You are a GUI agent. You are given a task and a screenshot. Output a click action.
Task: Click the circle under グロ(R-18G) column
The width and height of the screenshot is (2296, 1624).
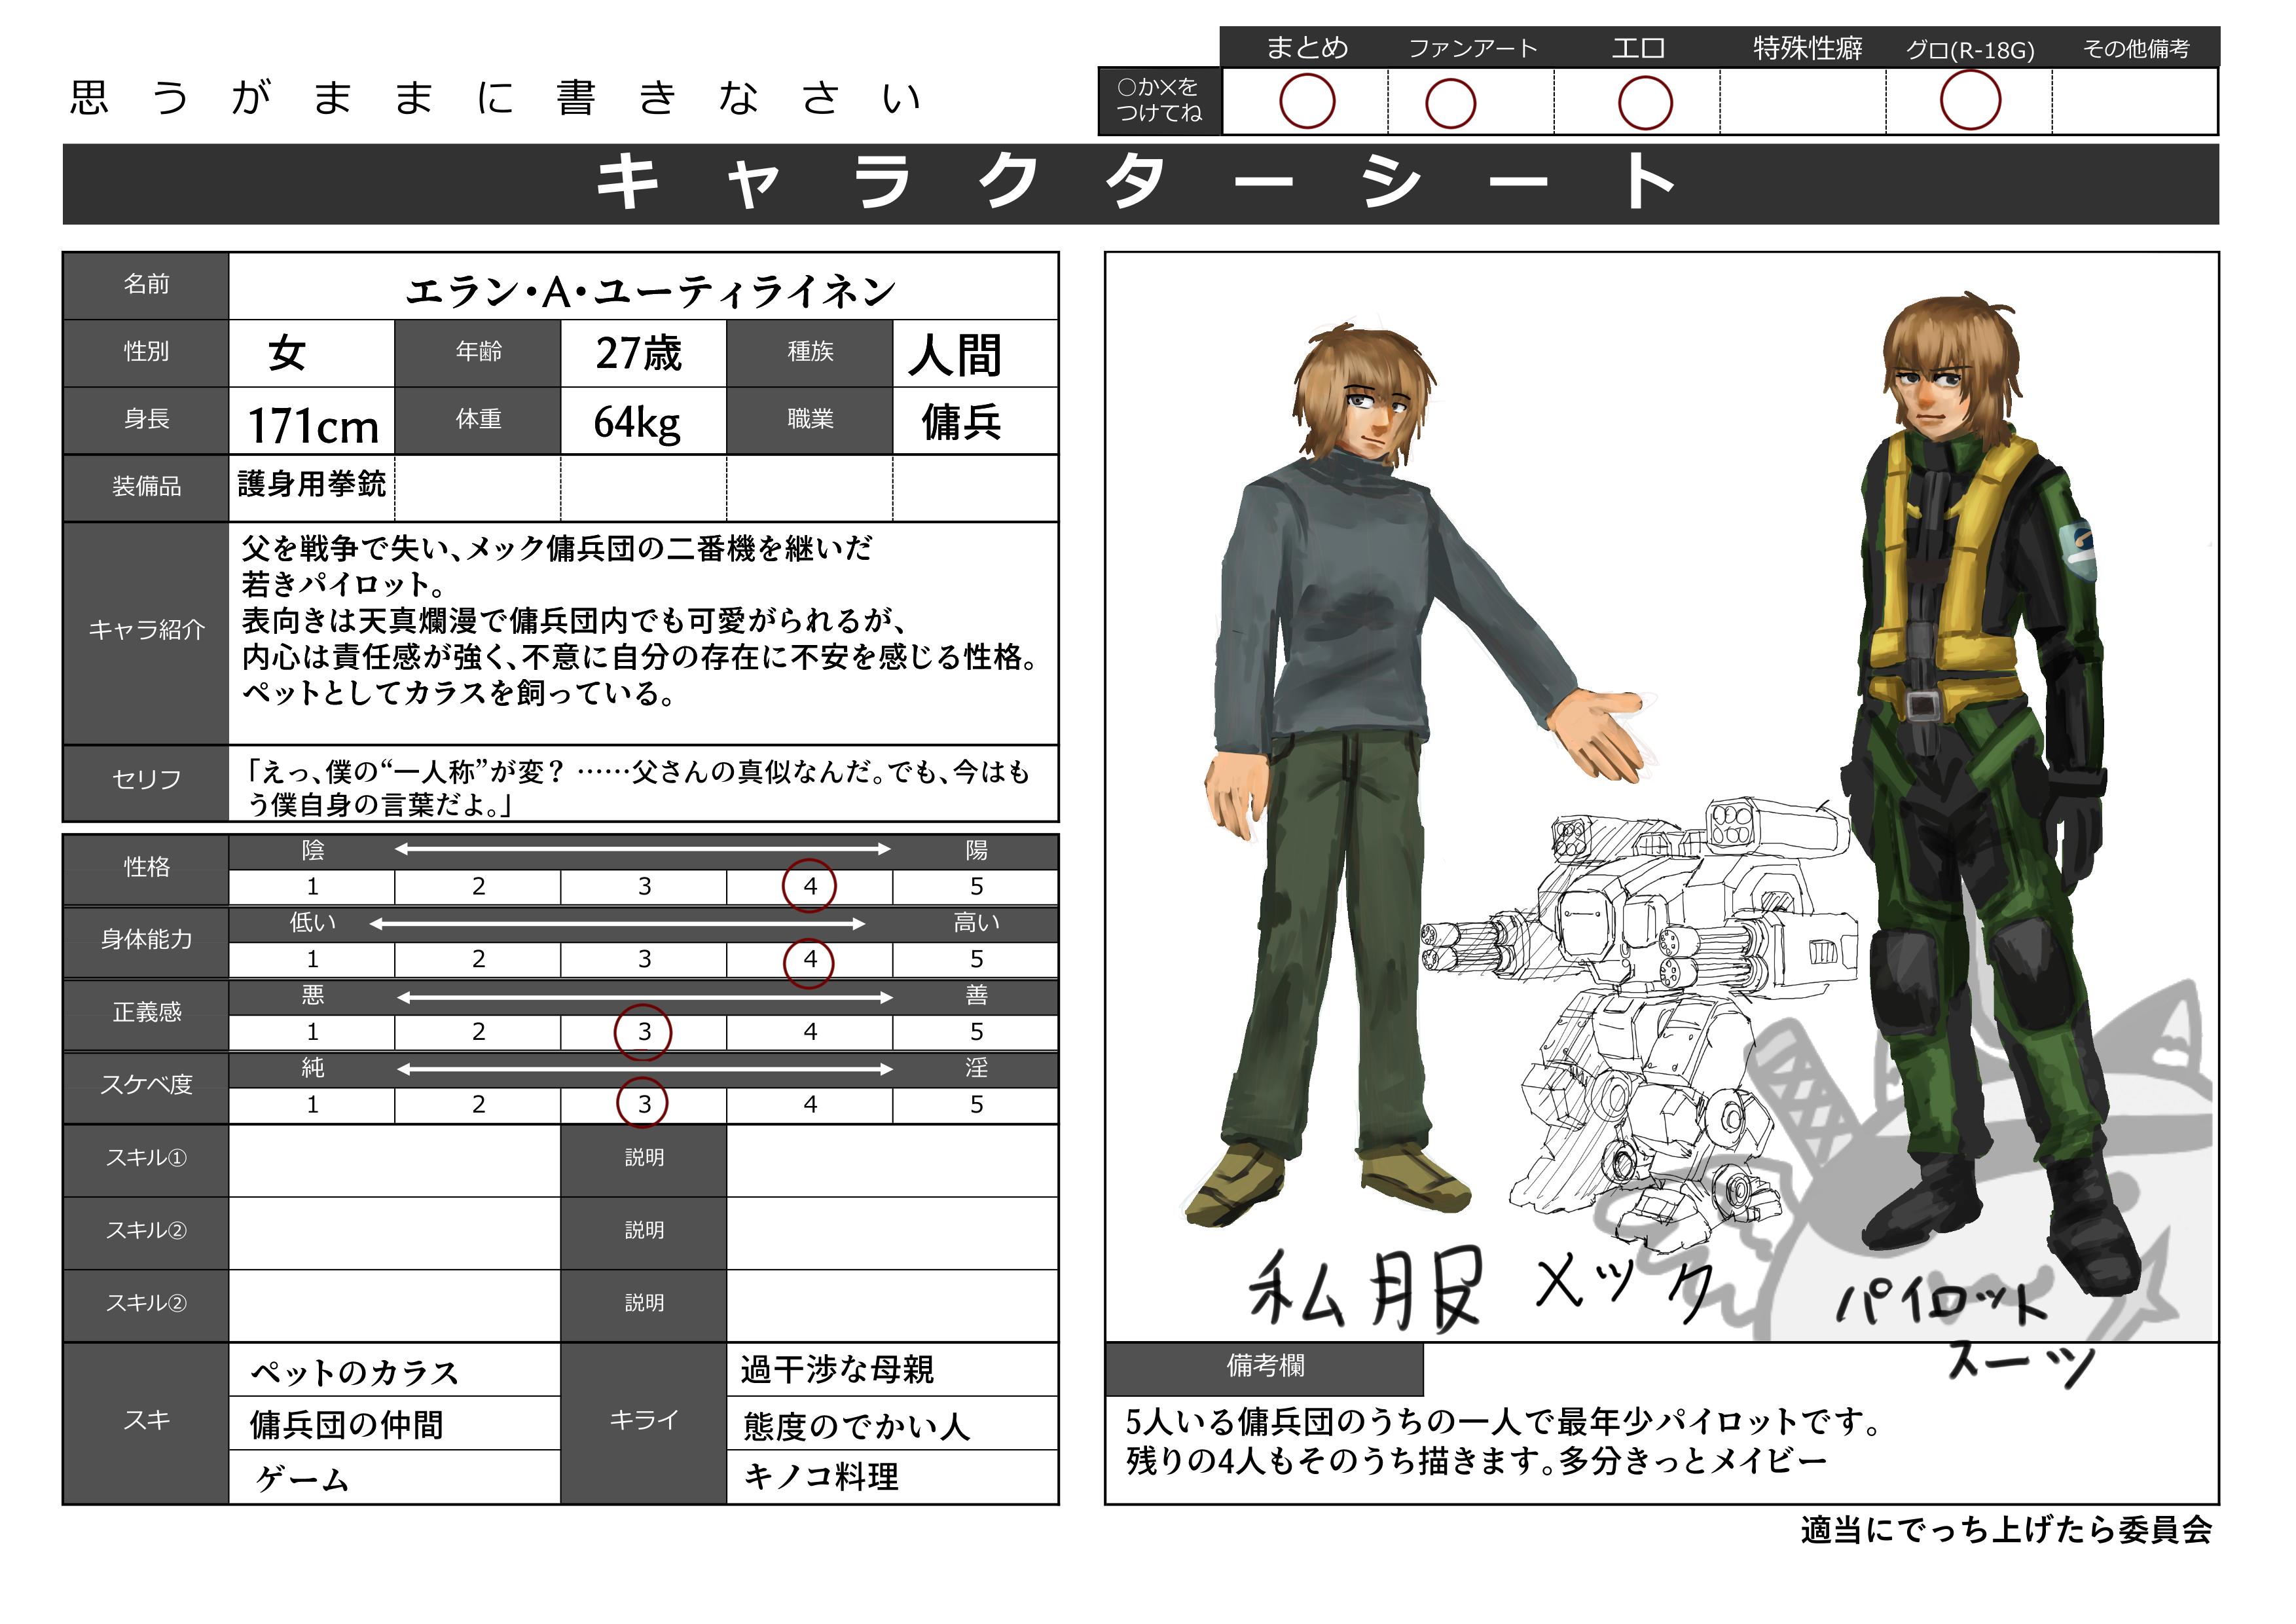1969,101
